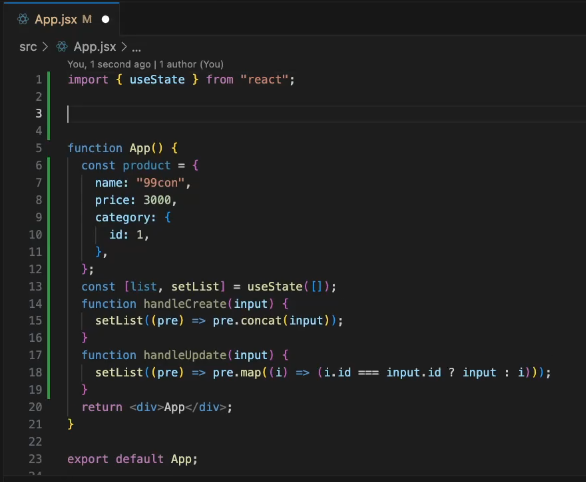Viewport: 586px width, 482px height.
Task: Open the "src" breadcrumb folder dropdown
Action: pyautogui.click(x=28, y=47)
